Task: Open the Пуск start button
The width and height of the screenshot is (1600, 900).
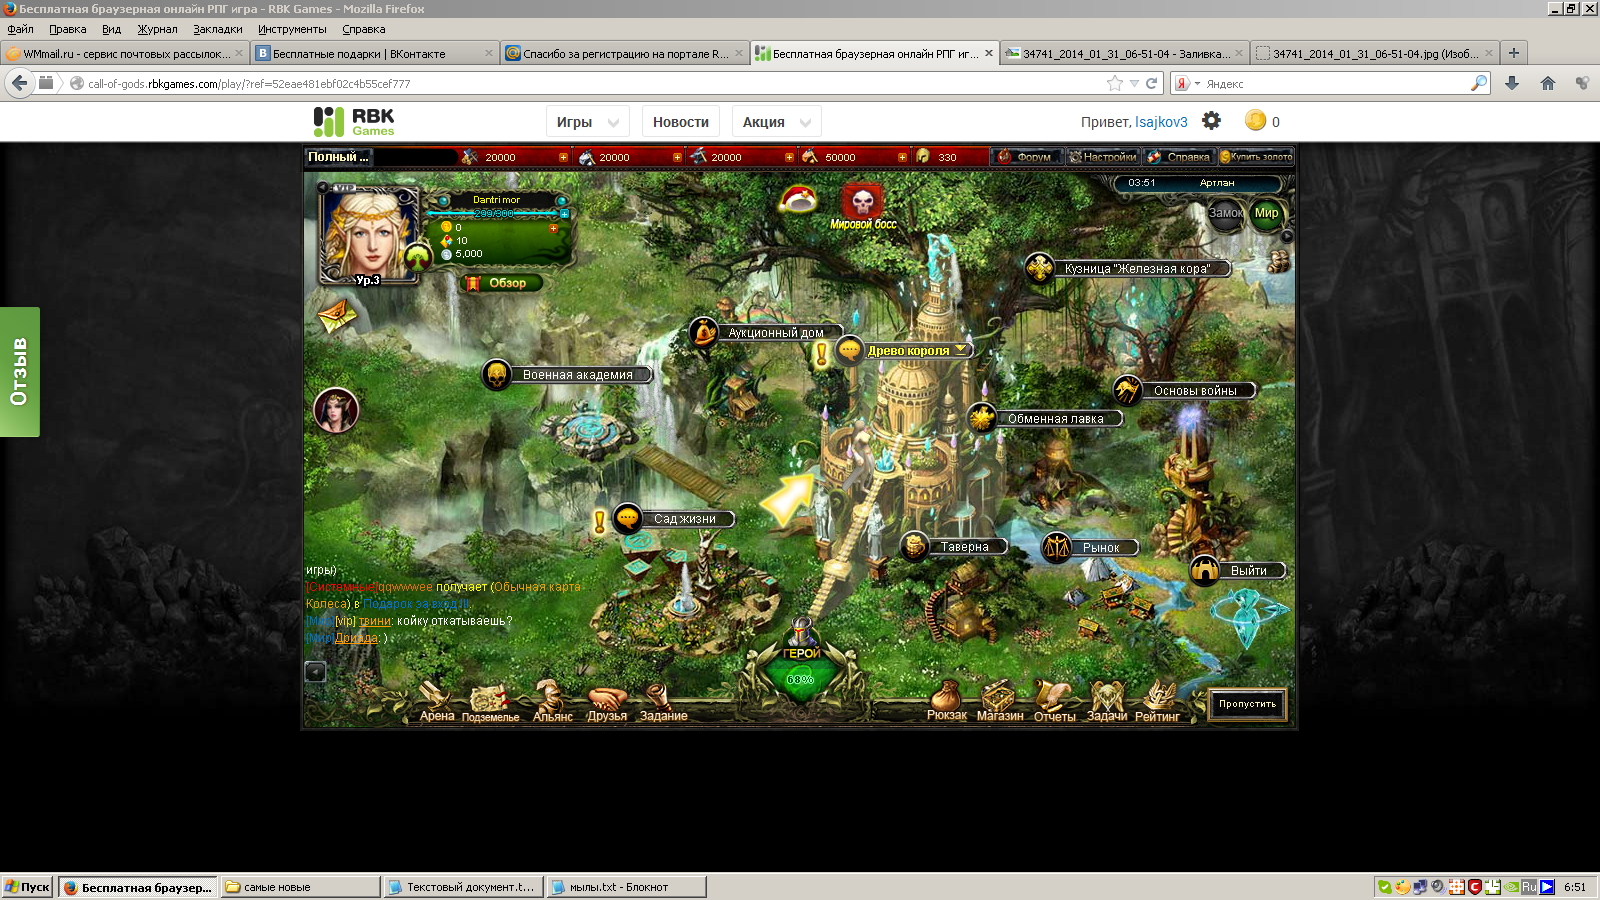Action: 28,887
